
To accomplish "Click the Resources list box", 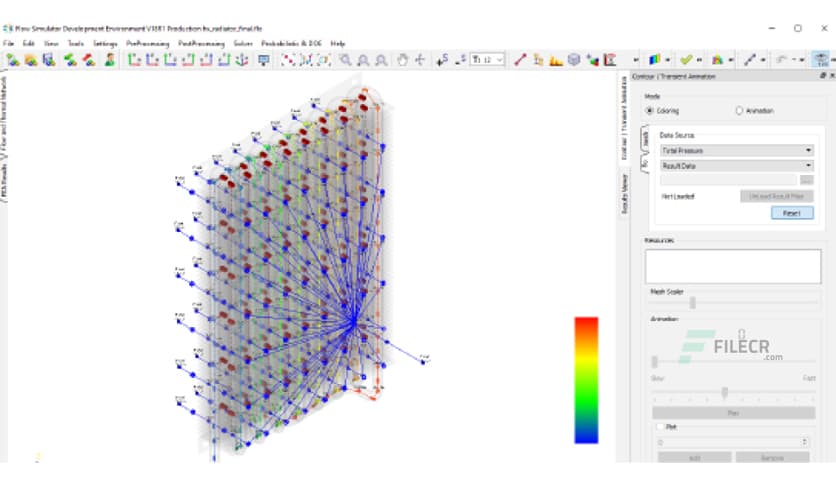I will (x=733, y=266).
